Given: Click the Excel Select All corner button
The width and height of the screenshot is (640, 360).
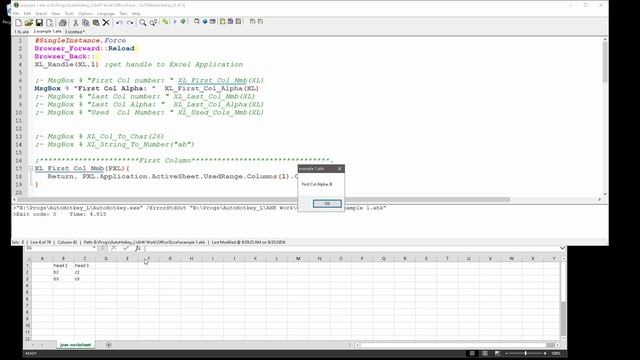Looking at the screenshot, I should [28, 258].
